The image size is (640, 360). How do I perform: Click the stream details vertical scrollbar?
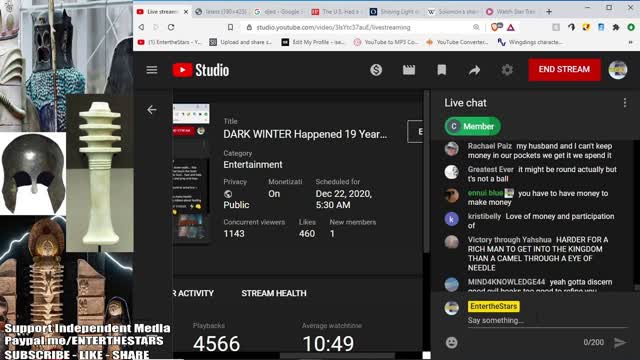(x=426, y=171)
